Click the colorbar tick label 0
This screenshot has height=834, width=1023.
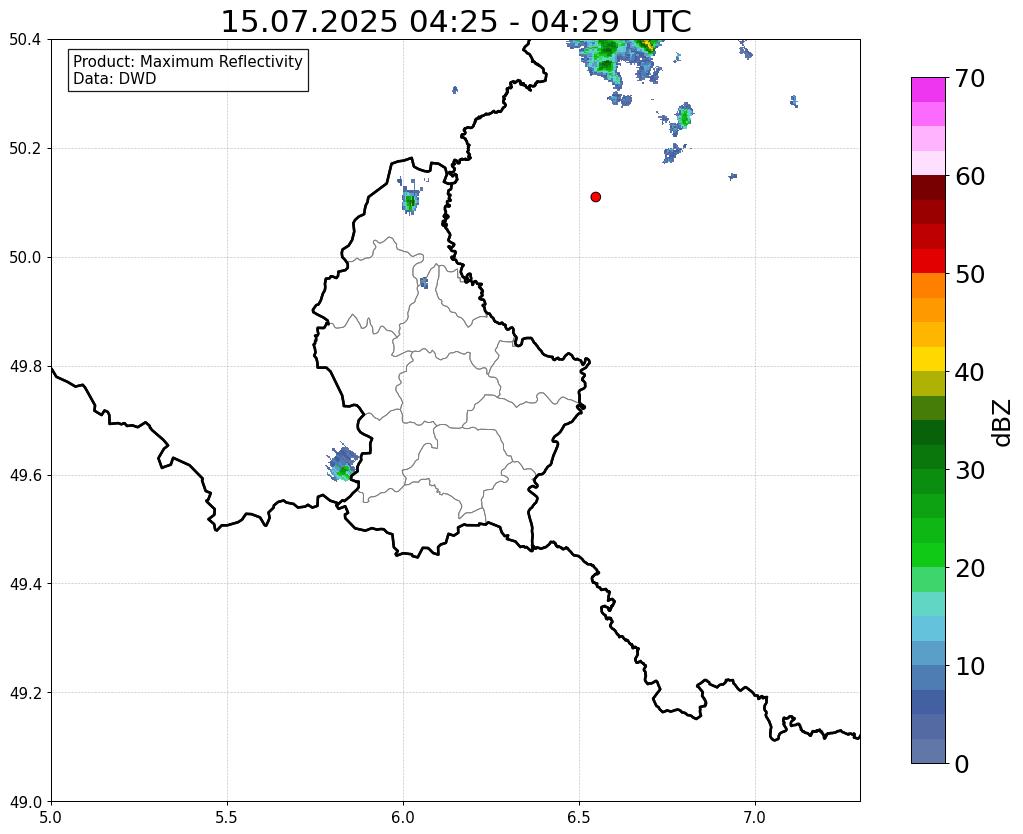pyautogui.click(x=962, y=764)
